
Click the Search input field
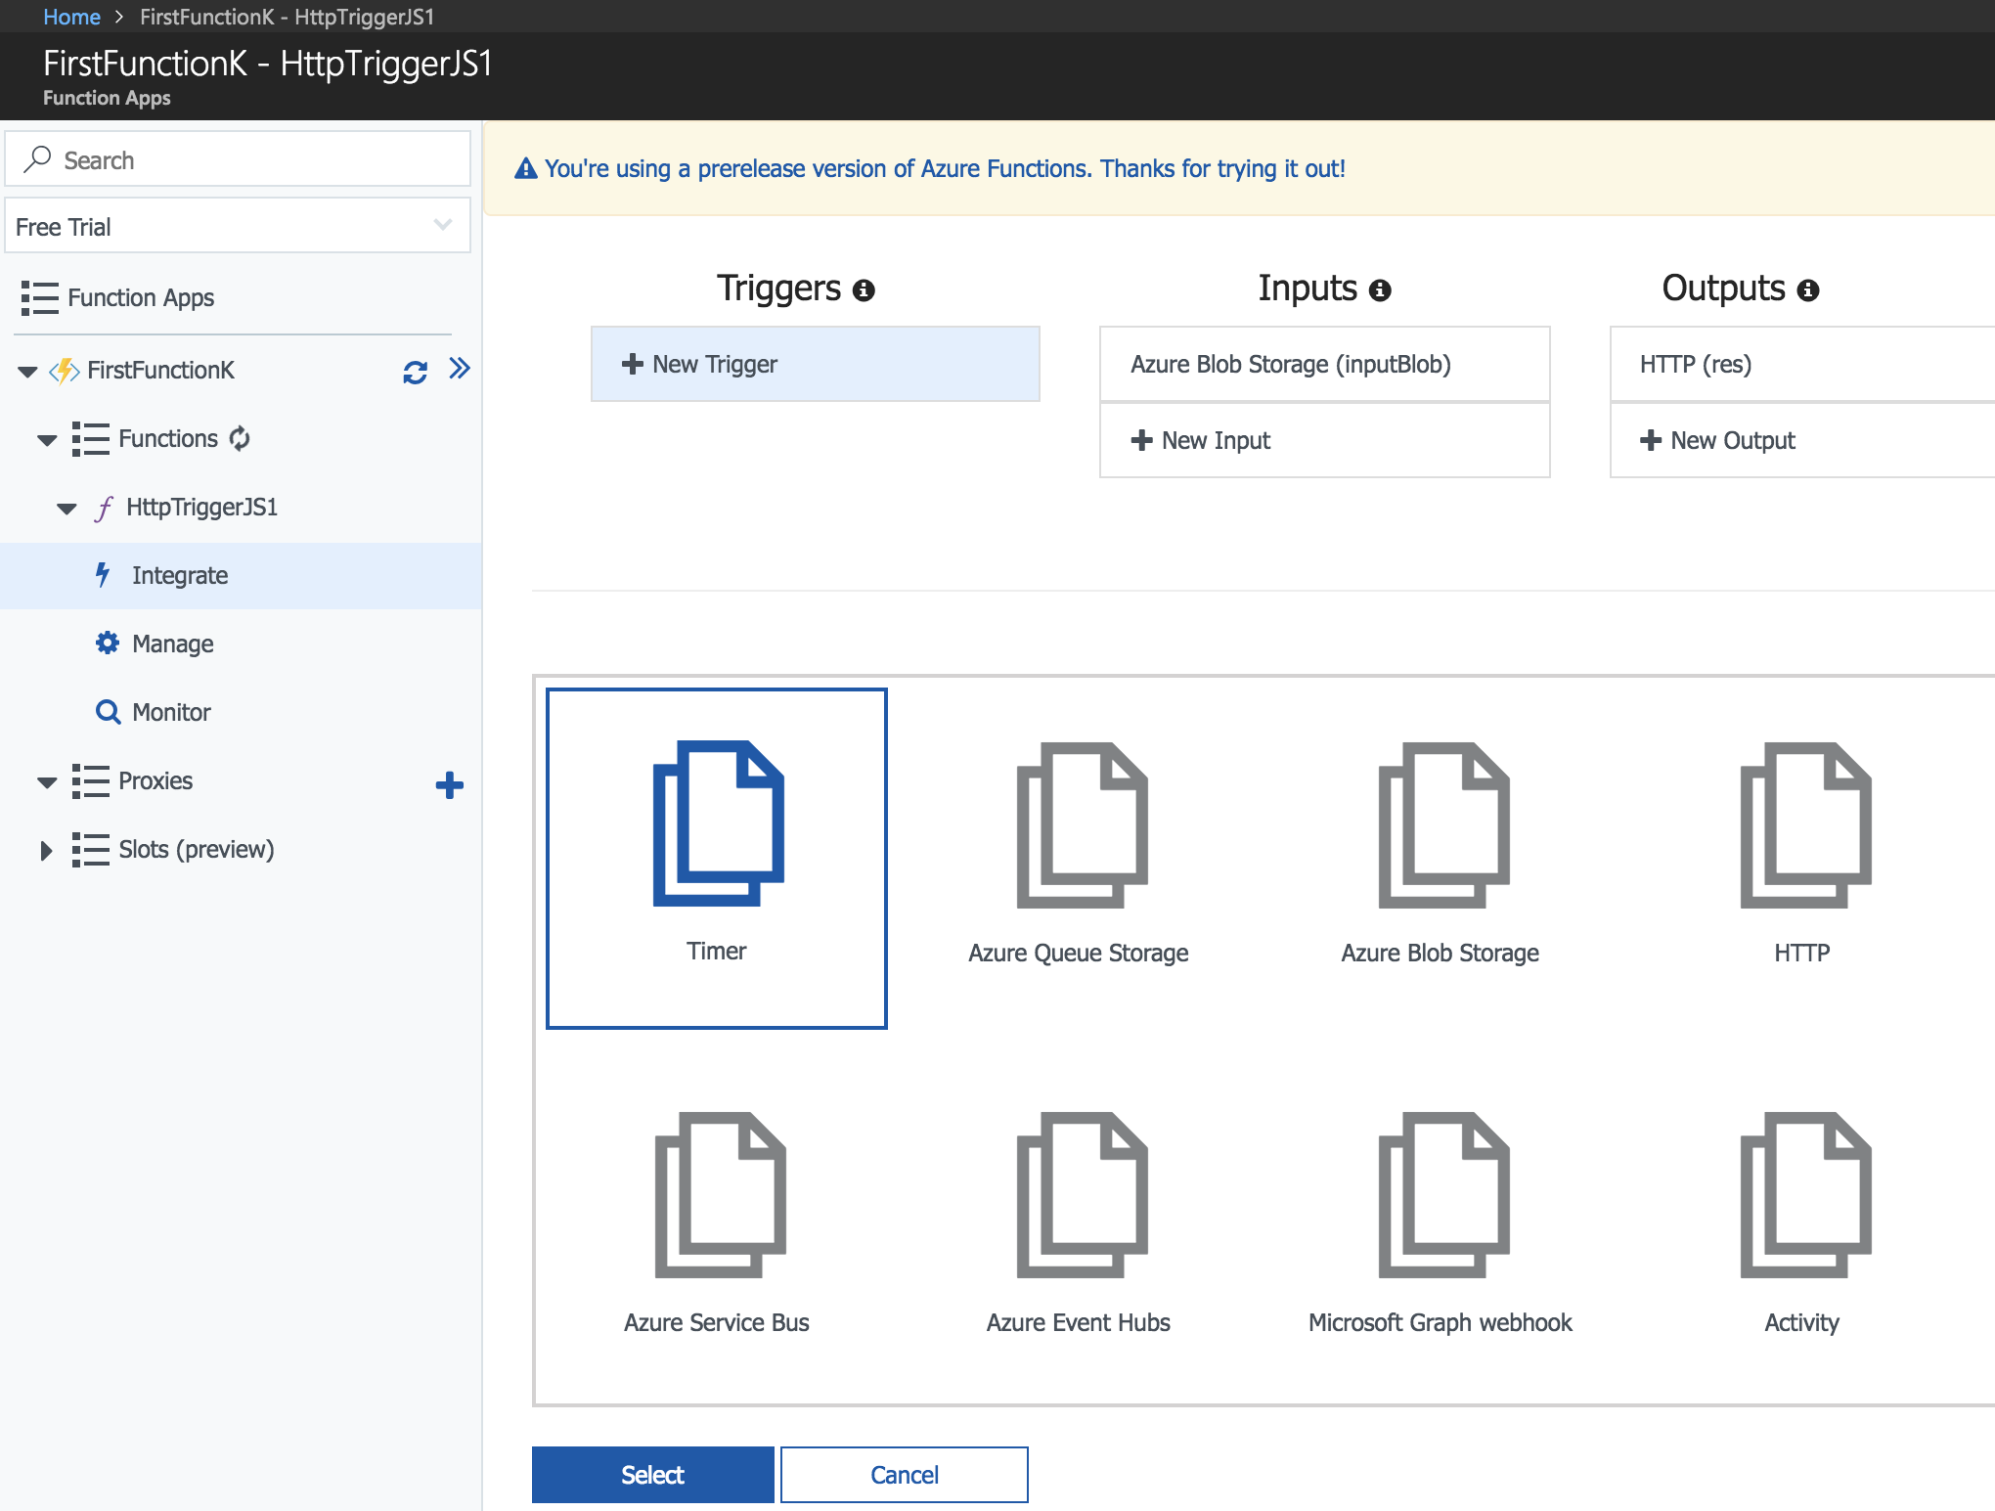238,159
